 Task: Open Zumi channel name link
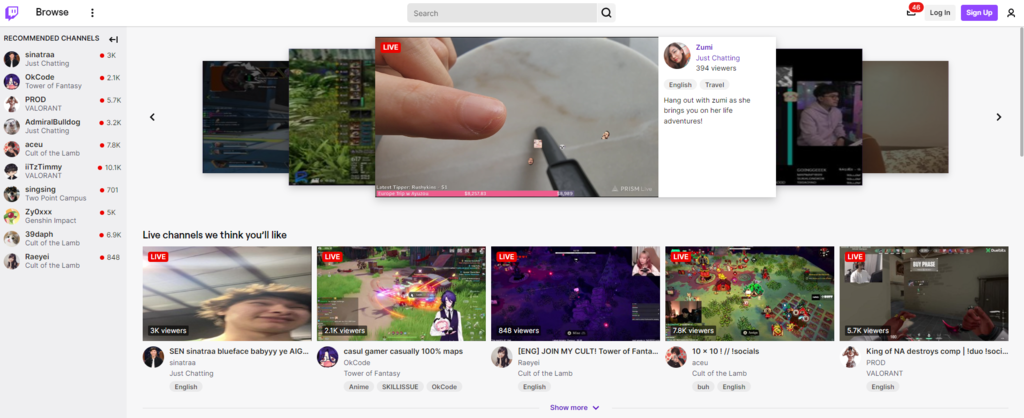[704, 47]
